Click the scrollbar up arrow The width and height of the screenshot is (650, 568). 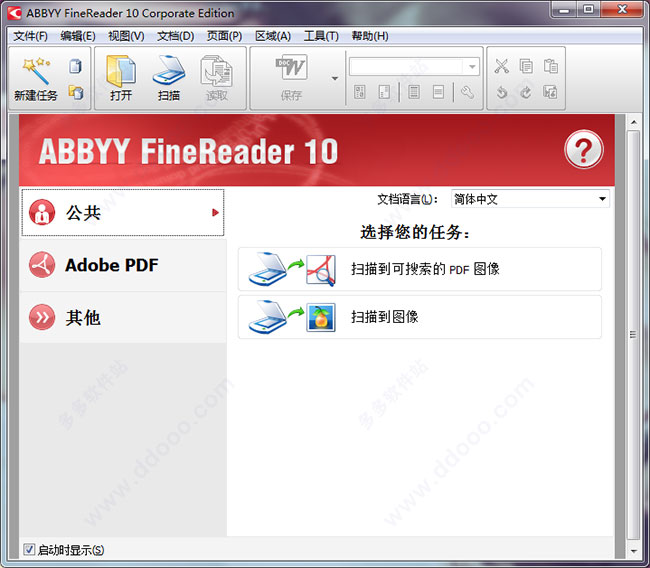click(633, 122)
